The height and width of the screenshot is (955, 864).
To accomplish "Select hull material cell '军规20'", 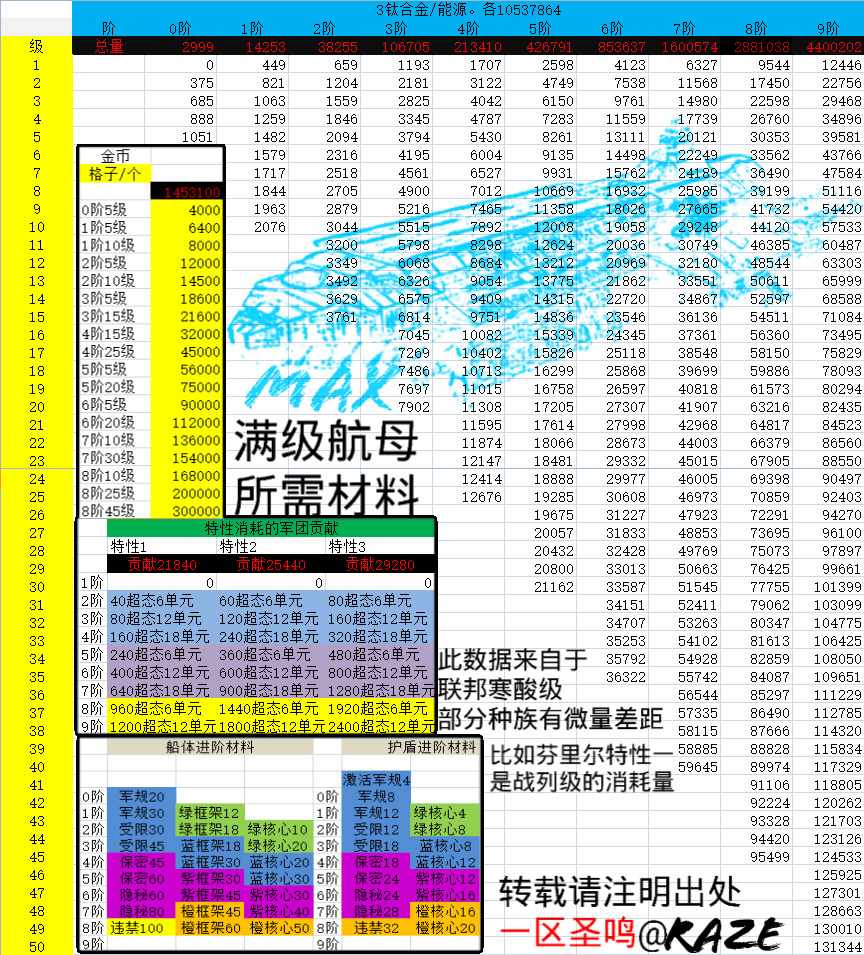I will (x=141, y=797).
